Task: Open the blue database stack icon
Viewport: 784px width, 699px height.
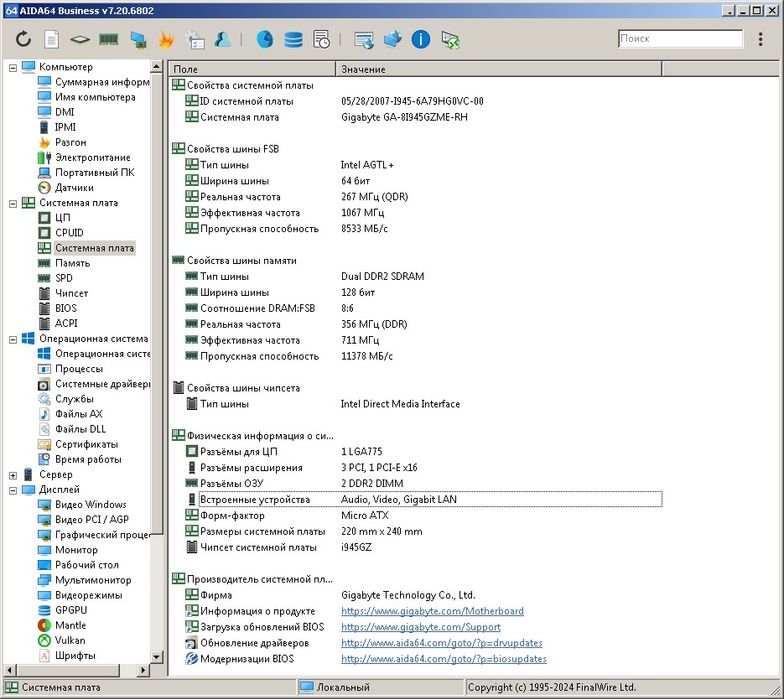Action: point(293,39)
